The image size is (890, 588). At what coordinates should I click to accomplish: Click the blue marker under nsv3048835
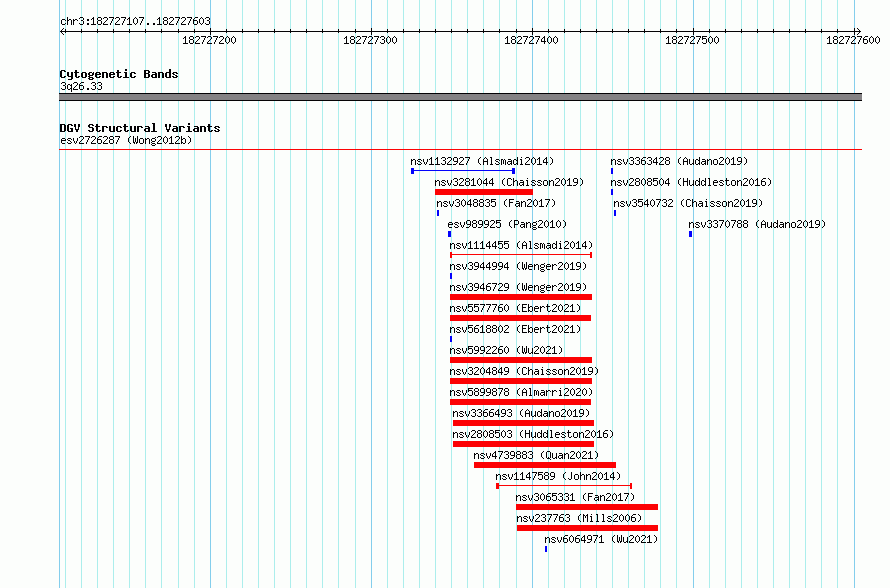pos(438,213)
